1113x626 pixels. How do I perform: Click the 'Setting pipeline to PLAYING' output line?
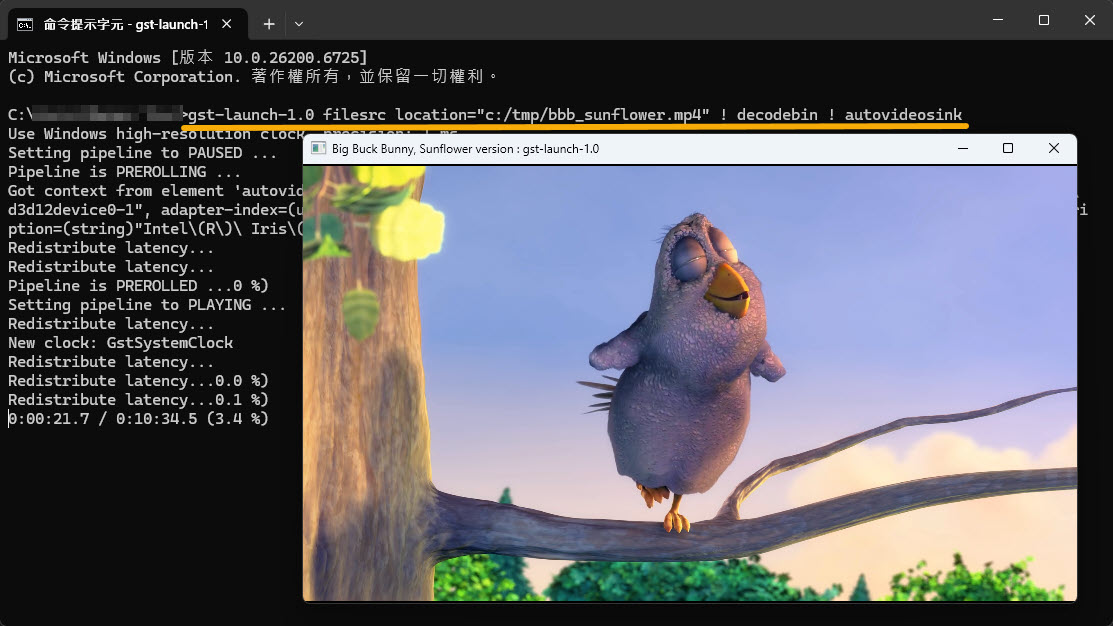(x=146, y=305)
